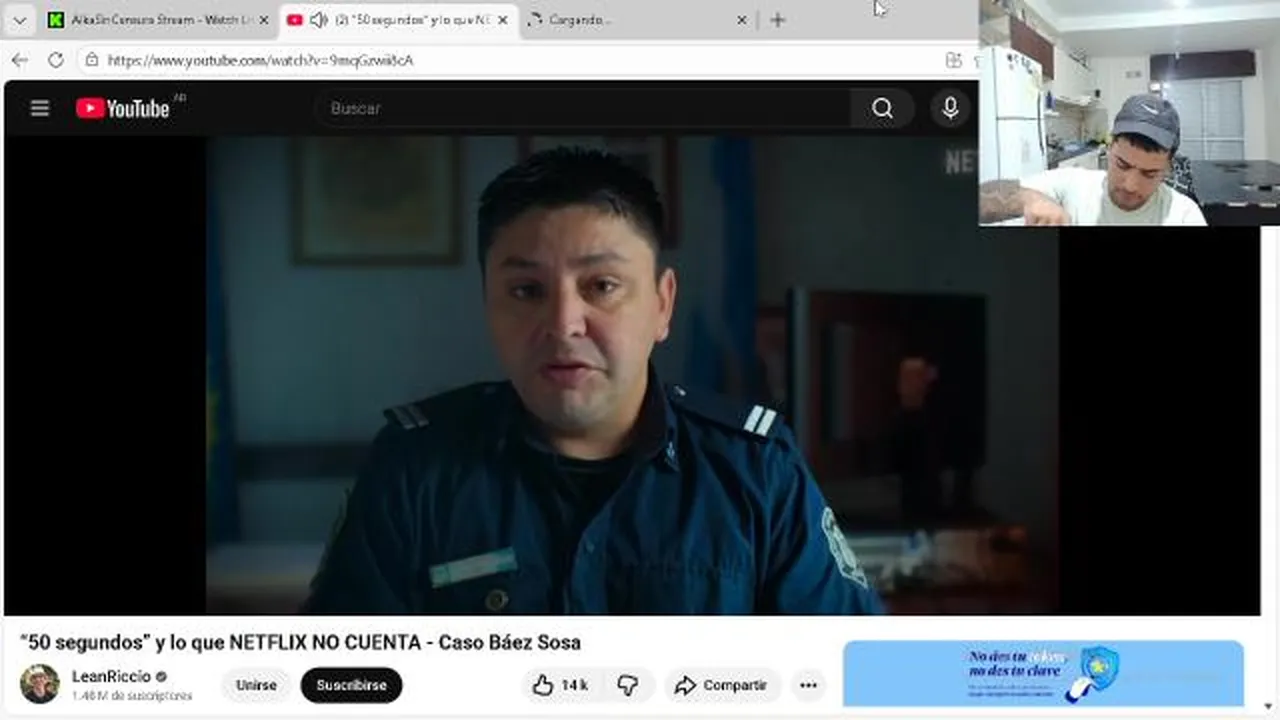
Task: Switch to the AlkaSin Censura Stream tab
Action: [x=158, y=20]
